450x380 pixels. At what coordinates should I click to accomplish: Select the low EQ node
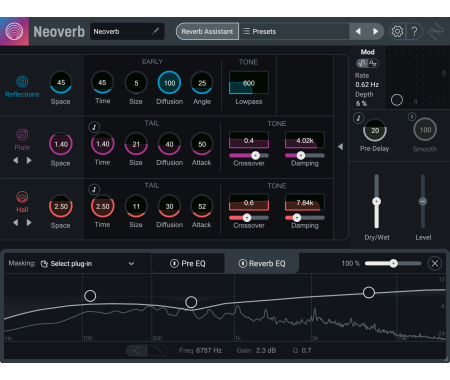click(x=90, y=296)
